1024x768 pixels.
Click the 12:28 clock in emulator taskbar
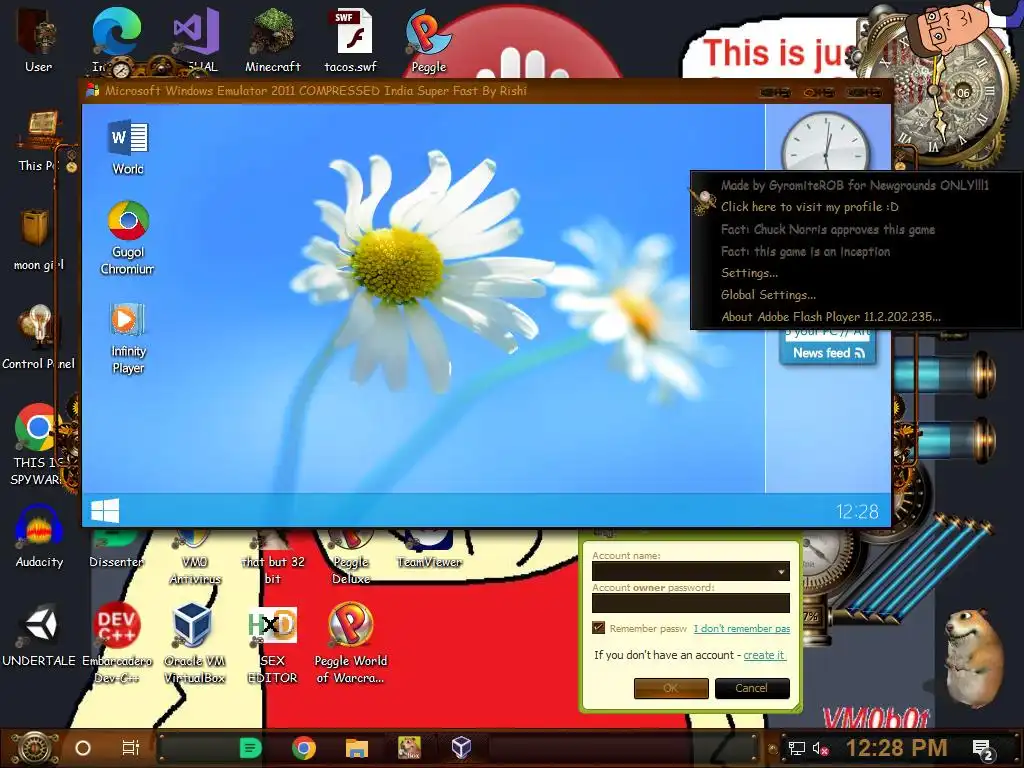pyautogui.click(x=857, y=511)
